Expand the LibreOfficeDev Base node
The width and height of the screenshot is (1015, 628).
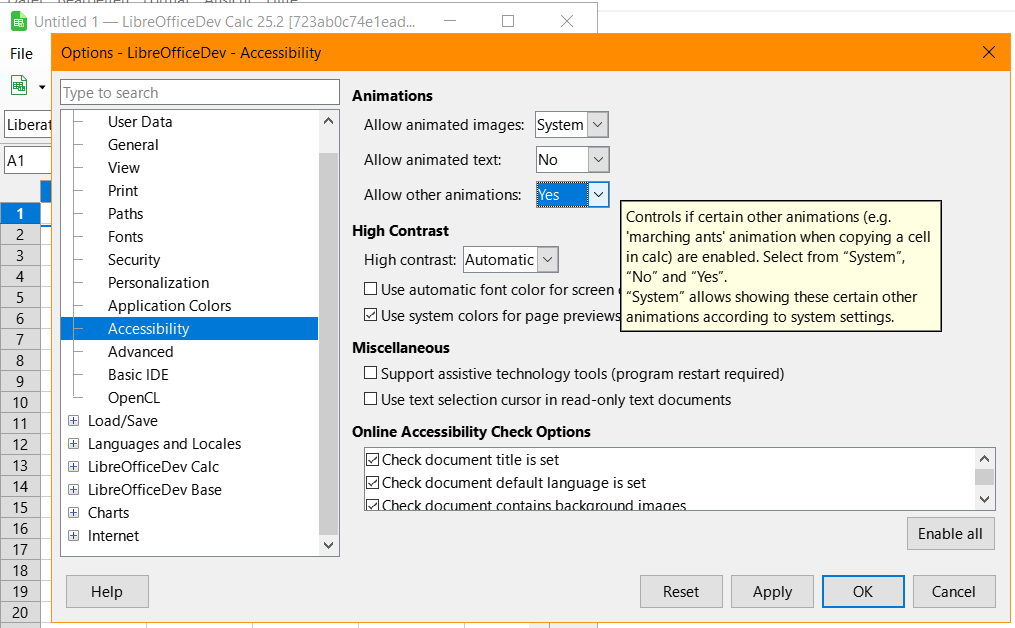[74, 489]
